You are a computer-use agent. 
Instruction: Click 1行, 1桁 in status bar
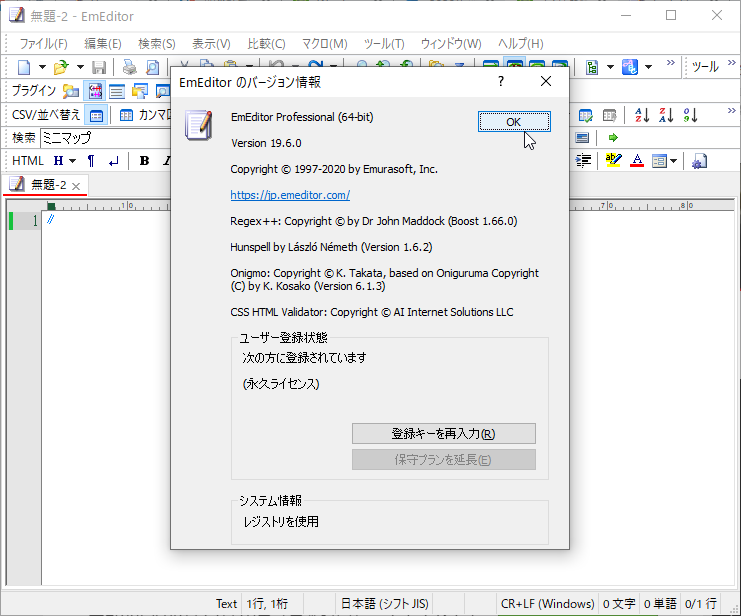(x=267, y=604)
